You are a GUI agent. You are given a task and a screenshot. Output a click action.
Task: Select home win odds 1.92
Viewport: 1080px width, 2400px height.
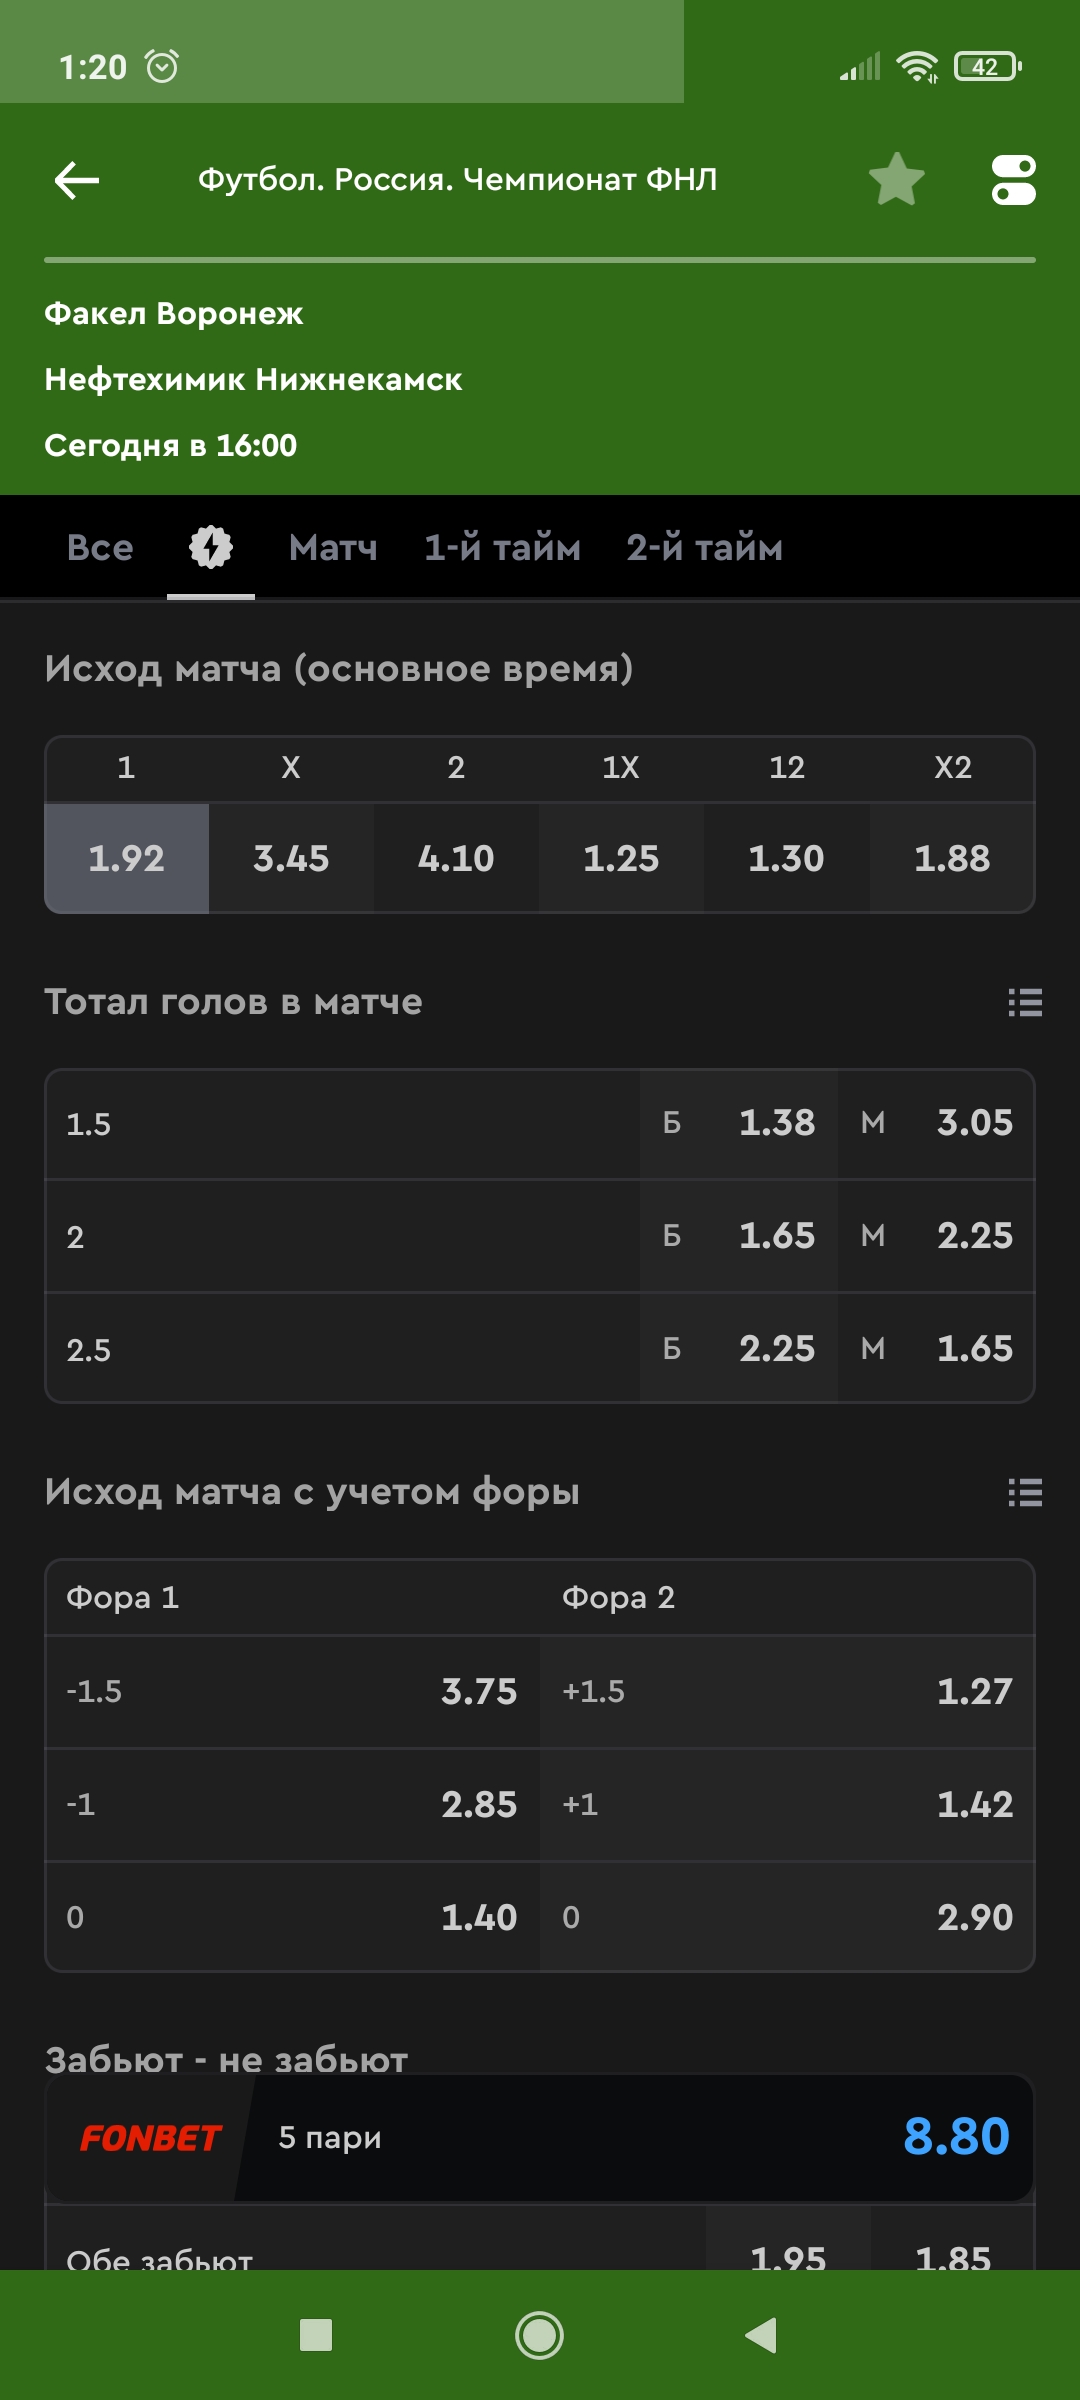point(127,858)
